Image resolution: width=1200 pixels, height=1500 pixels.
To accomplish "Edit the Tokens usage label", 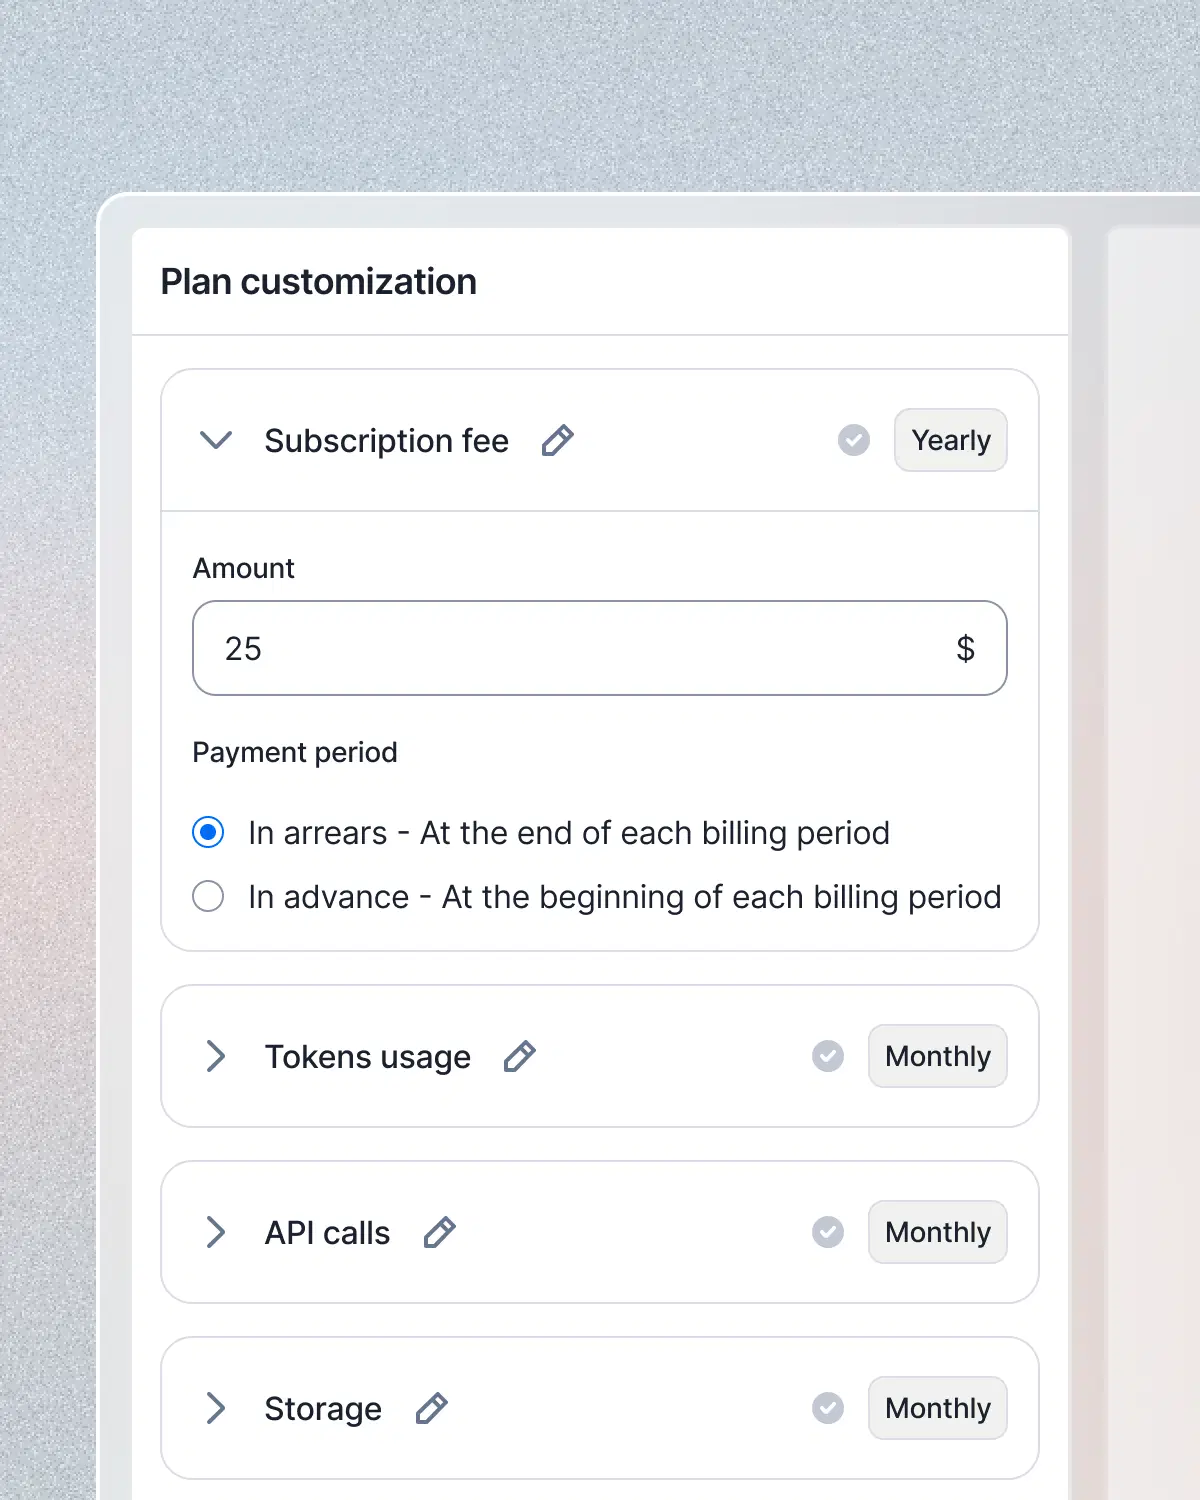I will (520, 1056).
